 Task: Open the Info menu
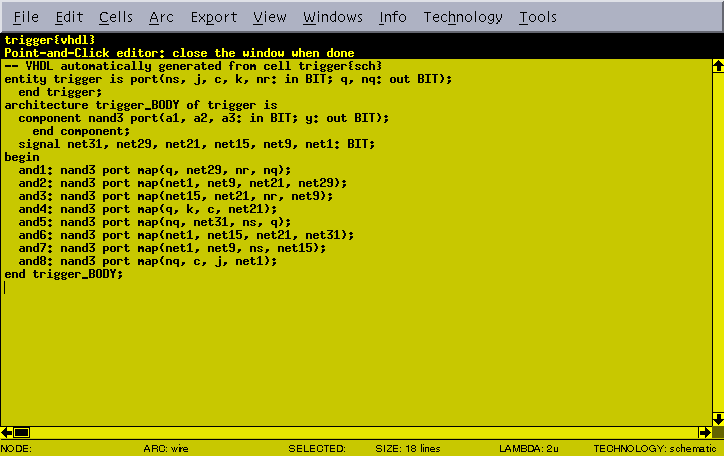tap(393, 17)
